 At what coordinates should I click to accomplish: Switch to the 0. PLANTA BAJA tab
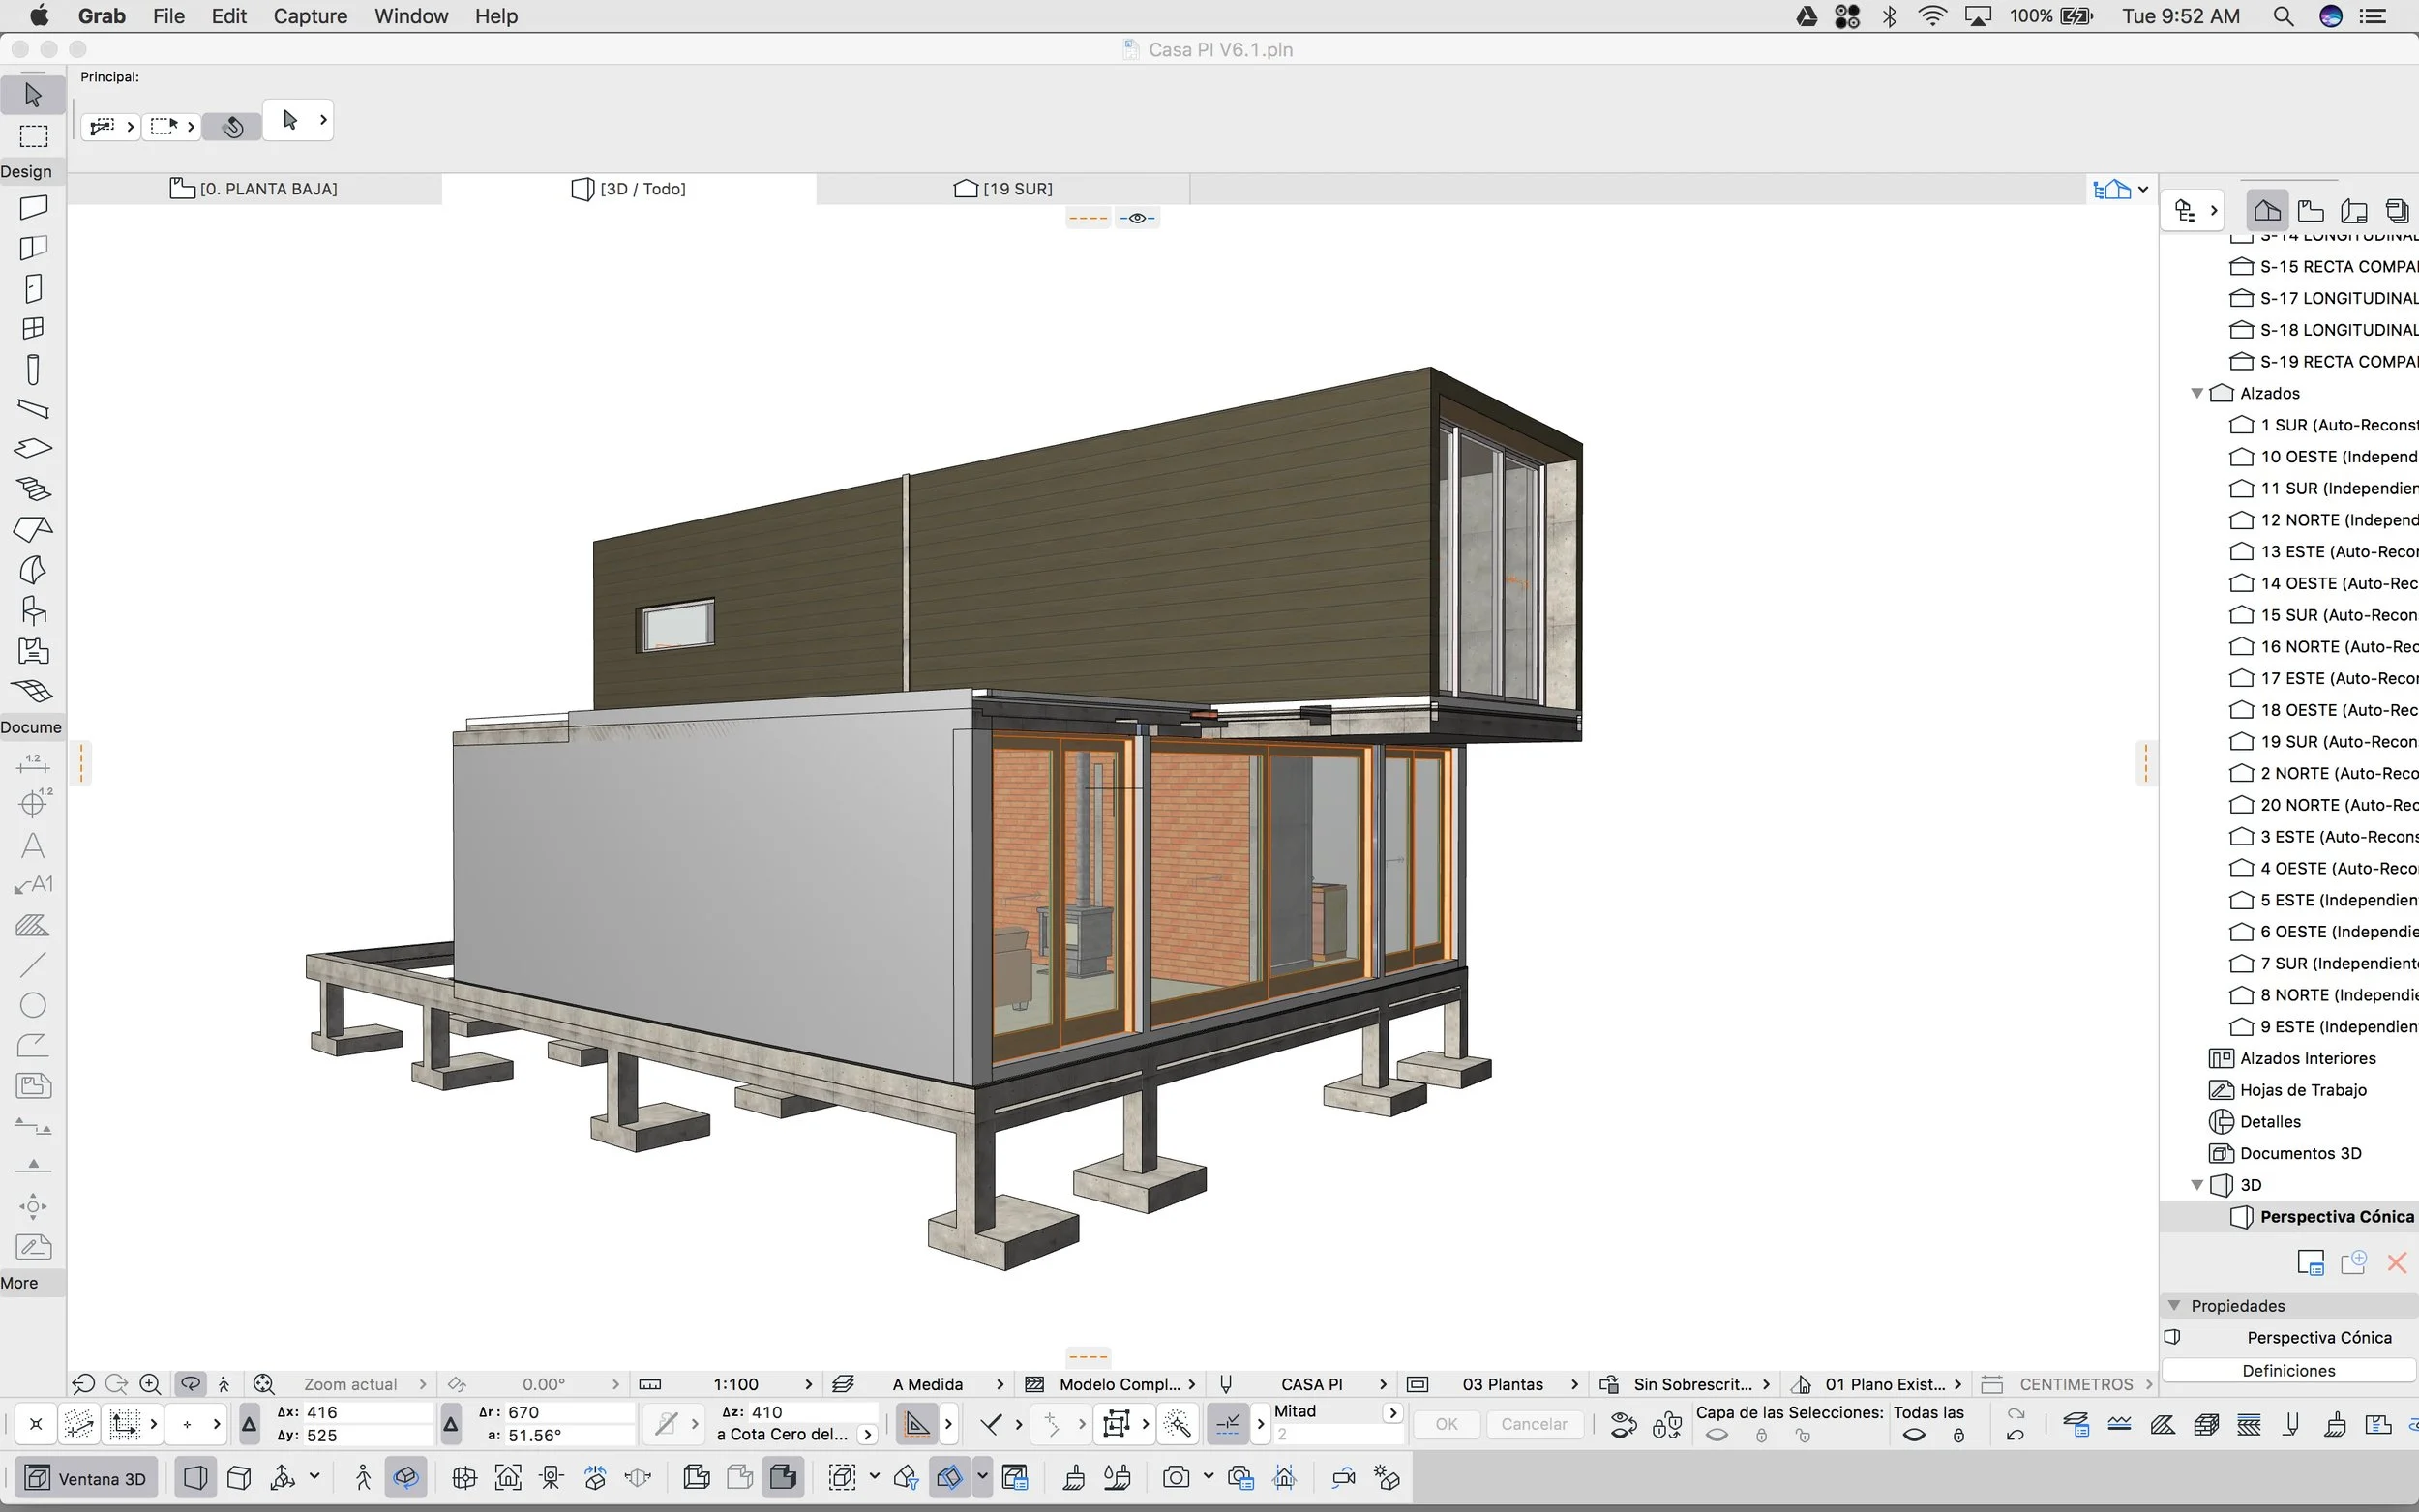point(254,189)
